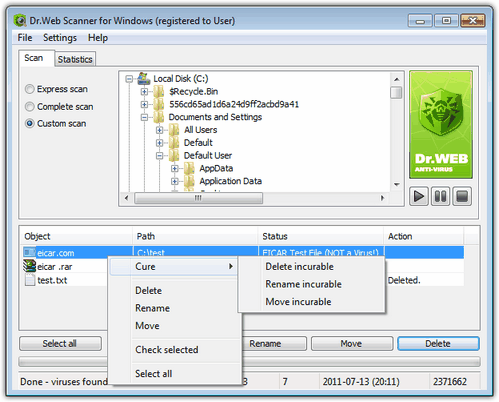This screenshot has width=499, height=402.
Task: Click the Default User folder icon
Action: click(x=174, y=155)
